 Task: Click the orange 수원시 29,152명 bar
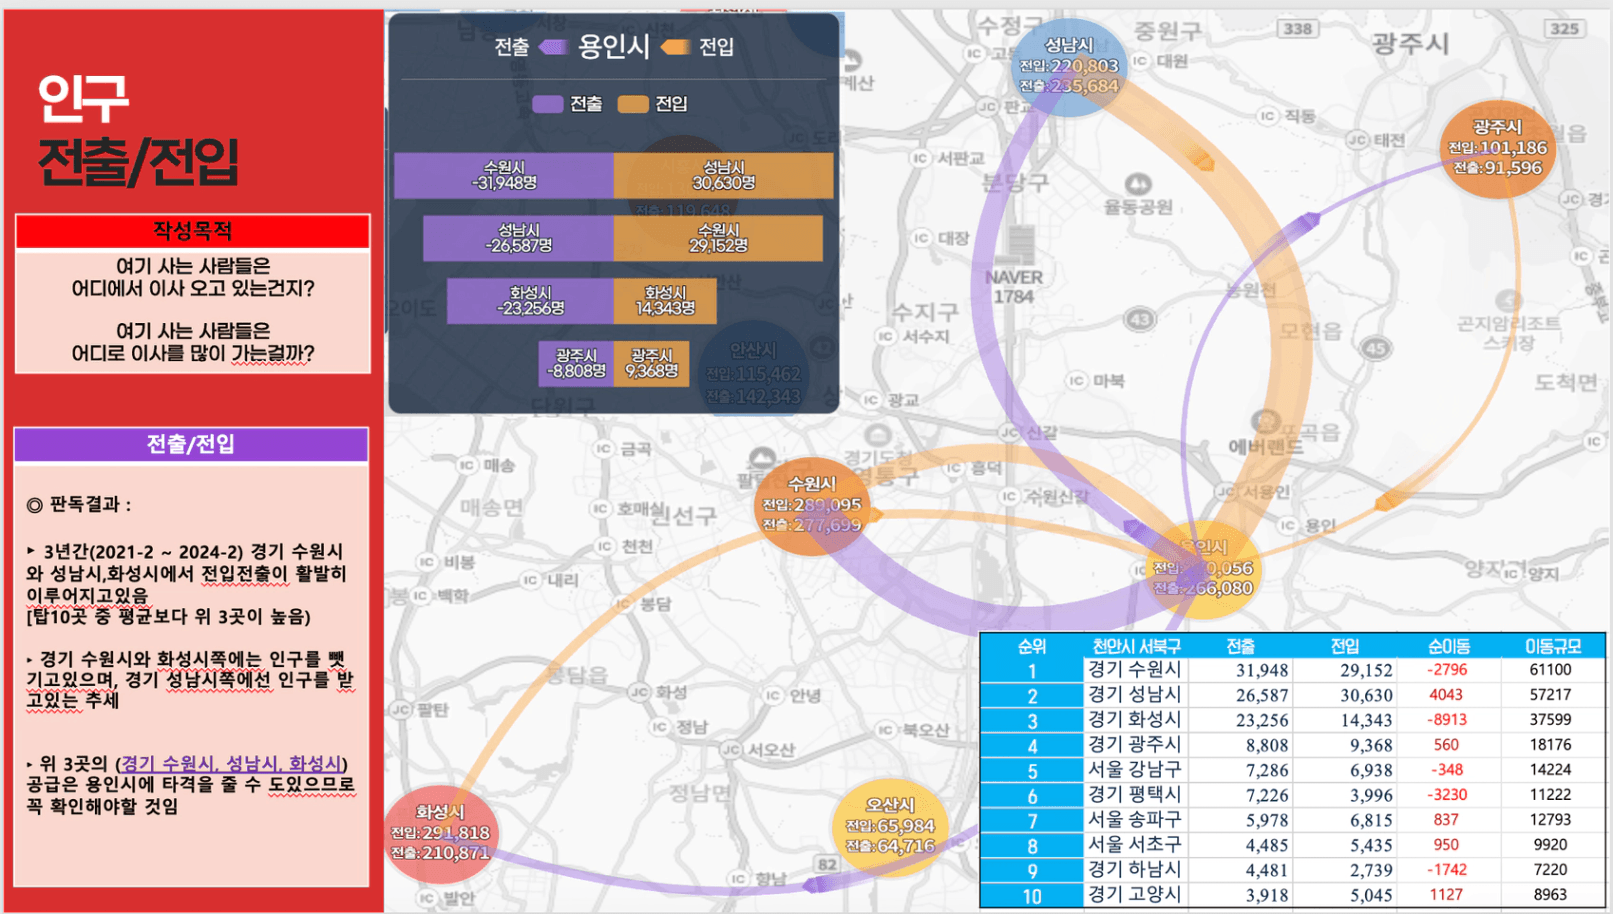(718, 238)
